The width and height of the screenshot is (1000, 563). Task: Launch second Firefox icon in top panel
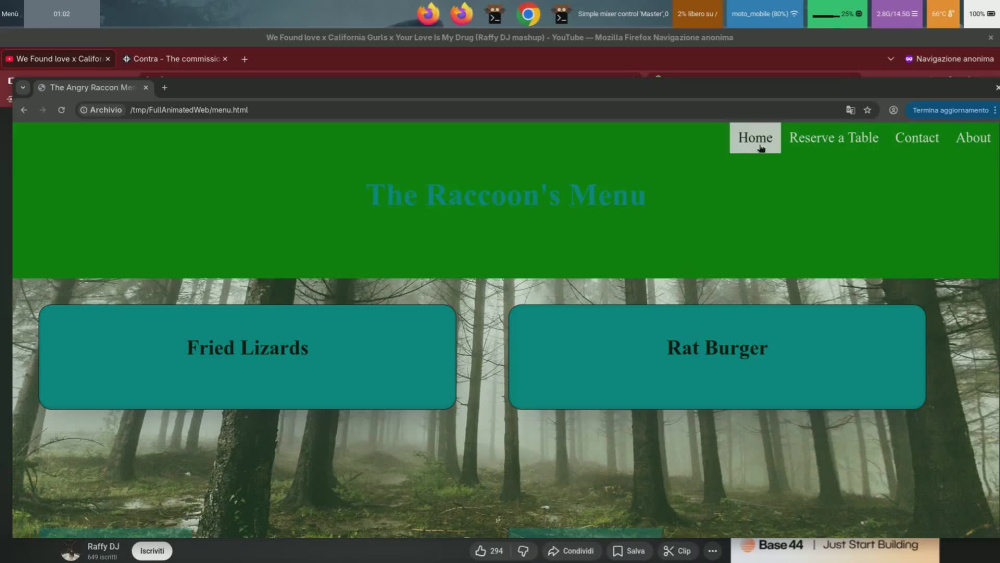click(x=462, y=13)
